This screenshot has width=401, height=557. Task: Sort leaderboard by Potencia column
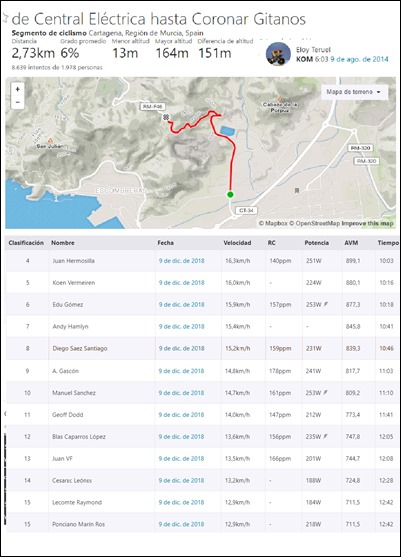pos(316,243)
